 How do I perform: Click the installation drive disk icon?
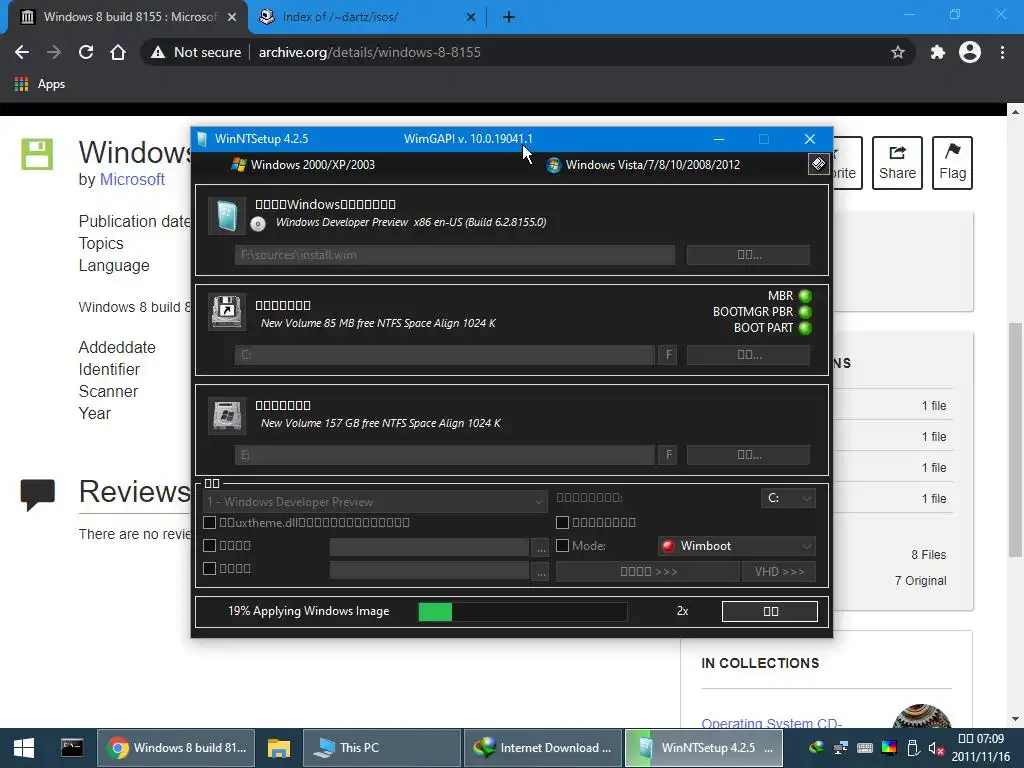(227, 415)
